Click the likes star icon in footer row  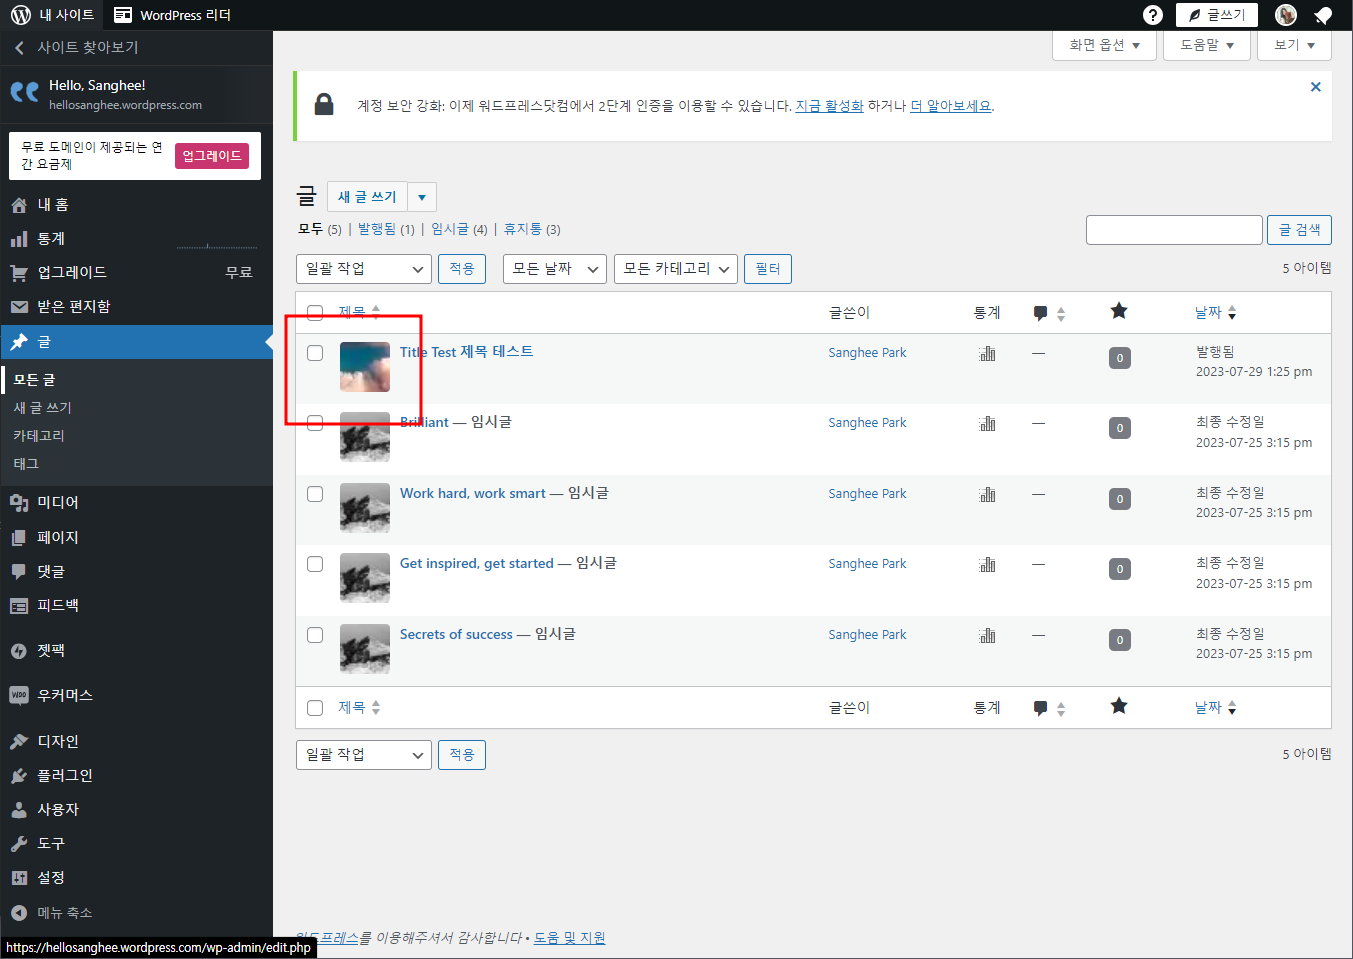pos(1119,706)
